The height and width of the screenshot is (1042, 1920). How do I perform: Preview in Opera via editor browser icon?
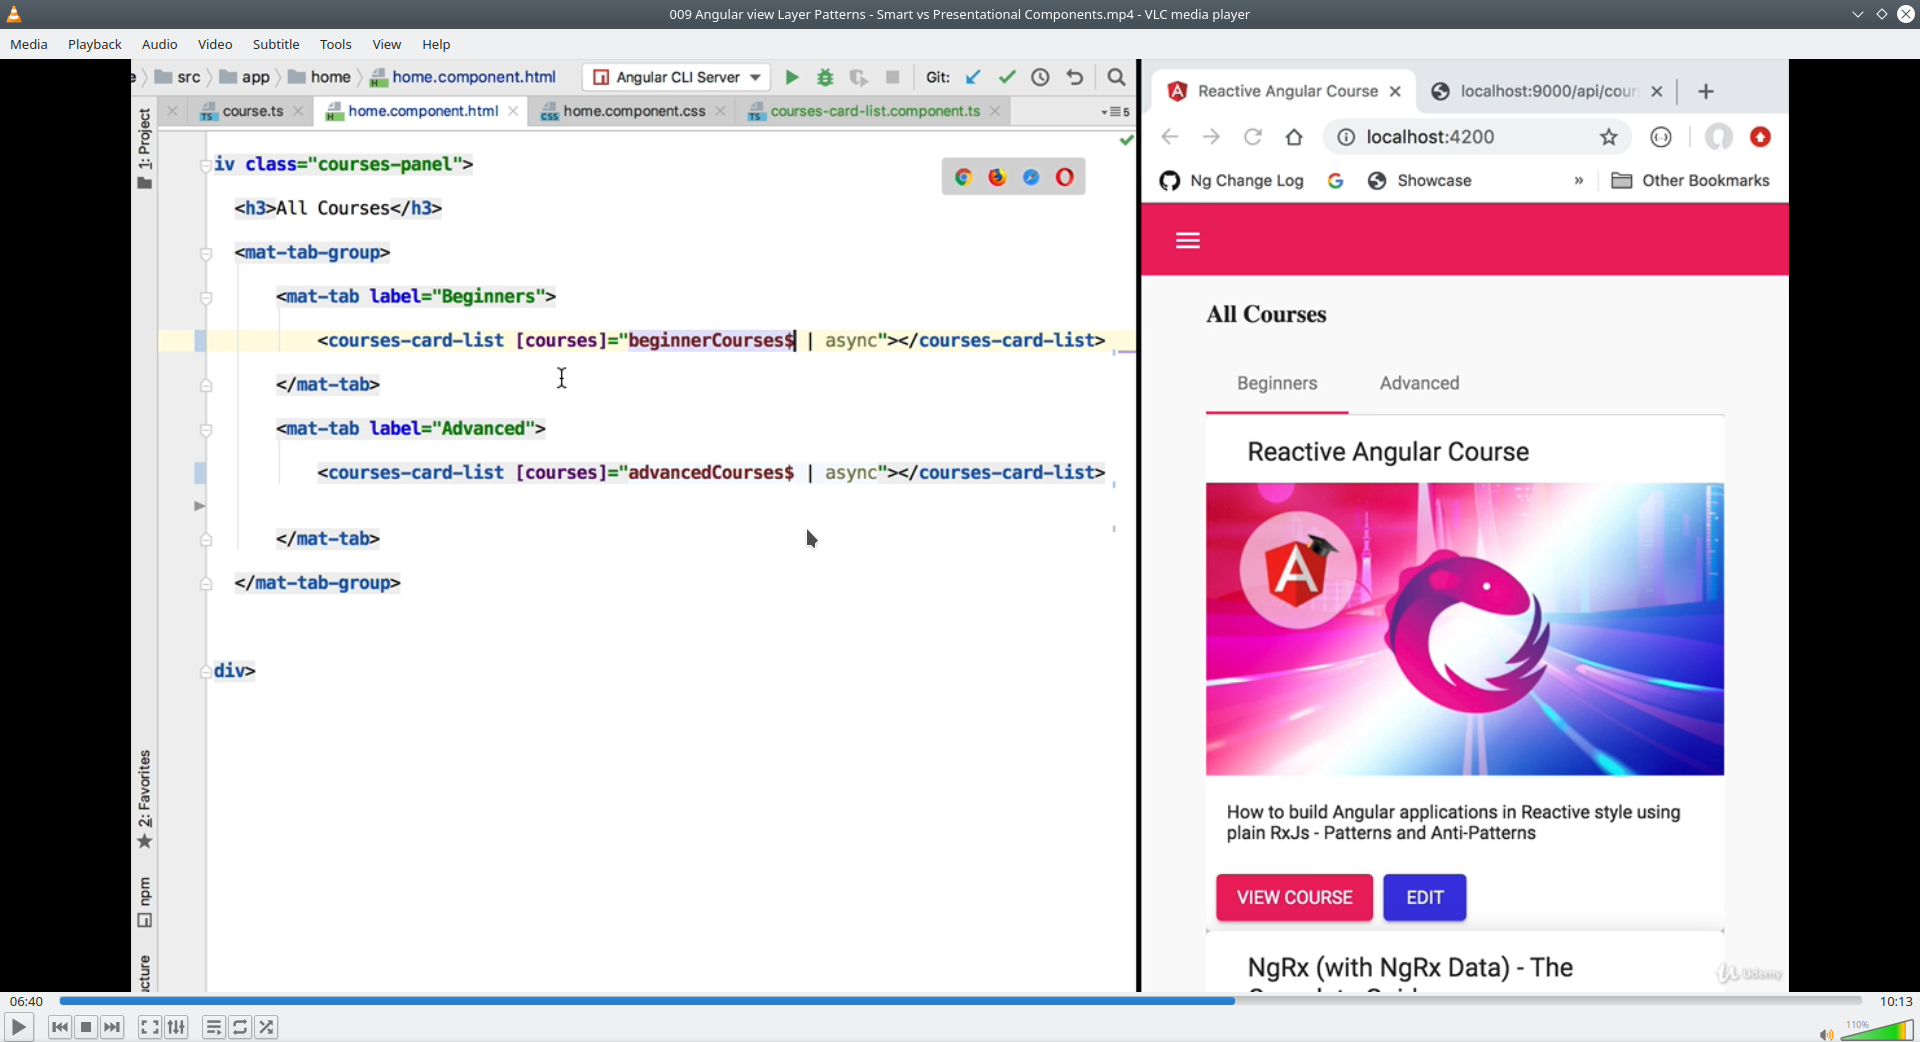[x=1065, y=177]
